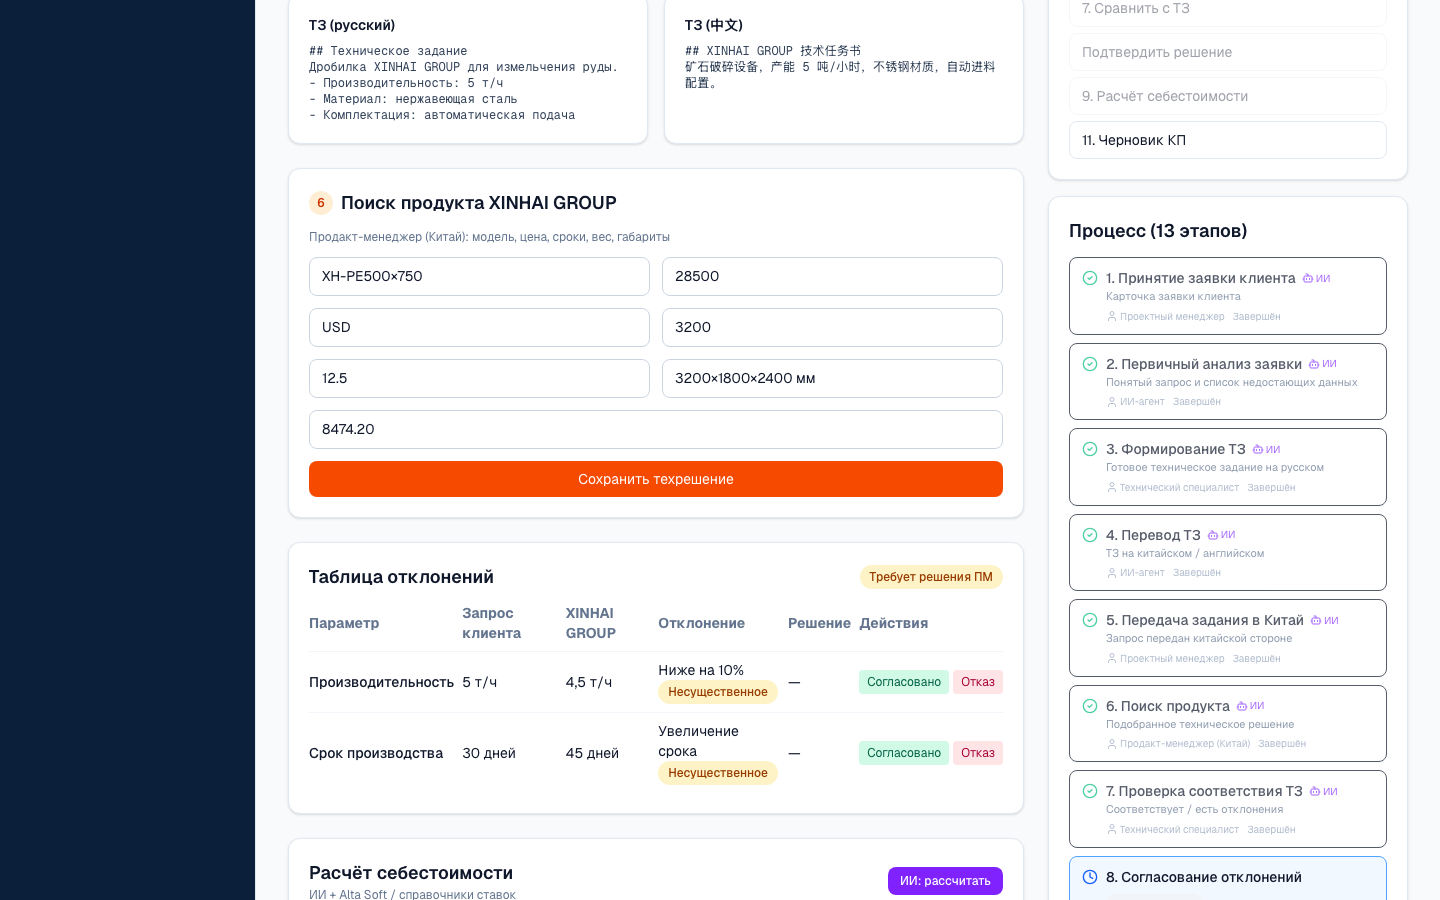This screenshot has width=1440, height=900.
Task: Click the dimensions field 3200×1800×2400 мм
Action: tap(832, 378)
